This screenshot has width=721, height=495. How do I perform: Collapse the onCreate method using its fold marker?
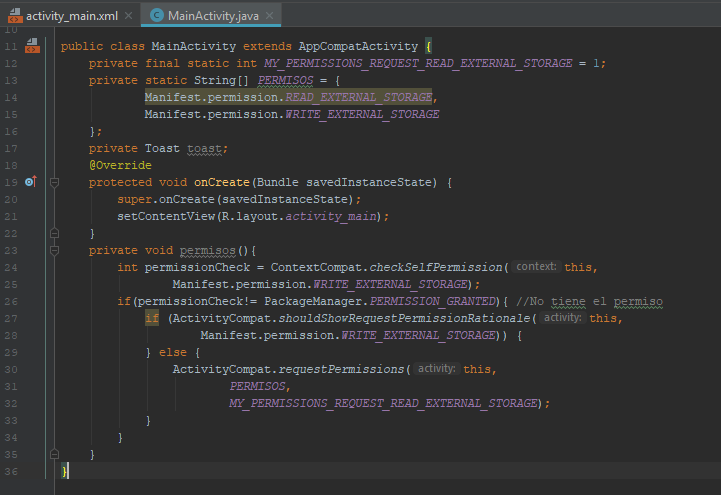click(54, 182)
